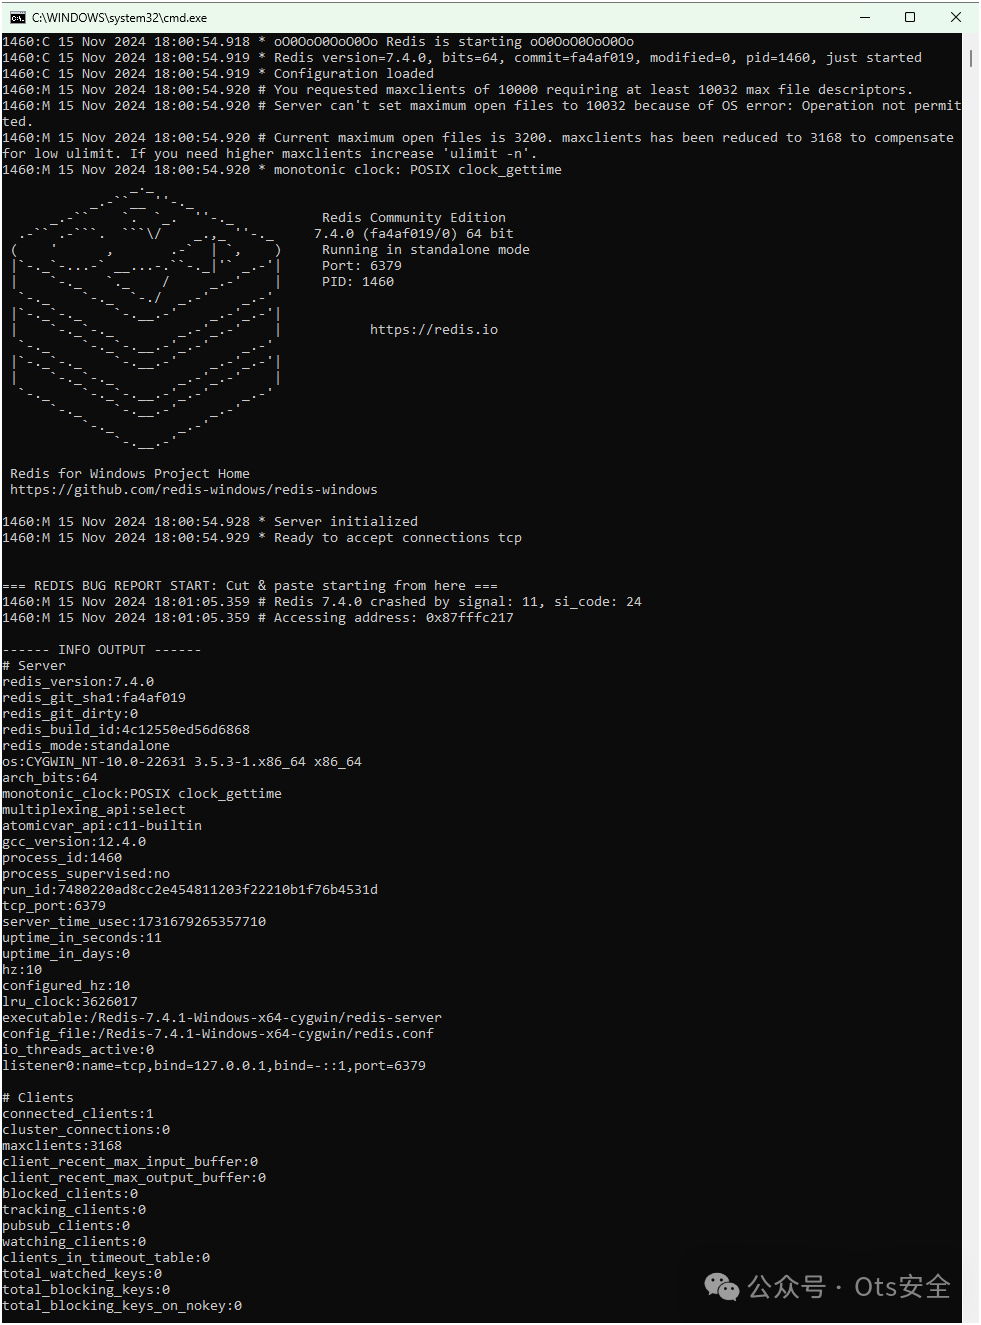Minimize the cmd.exe window
This screenshot has height=1325, width=981.
pos(865,17)
